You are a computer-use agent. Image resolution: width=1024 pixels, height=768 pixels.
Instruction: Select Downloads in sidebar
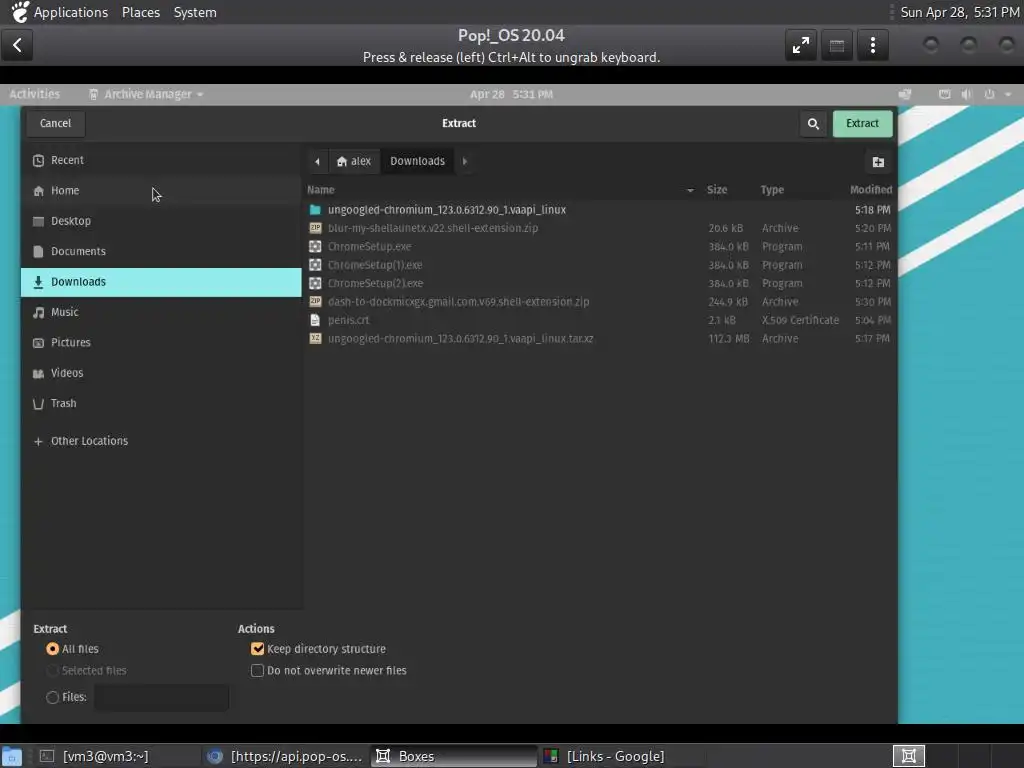click(x=161, y=282)
